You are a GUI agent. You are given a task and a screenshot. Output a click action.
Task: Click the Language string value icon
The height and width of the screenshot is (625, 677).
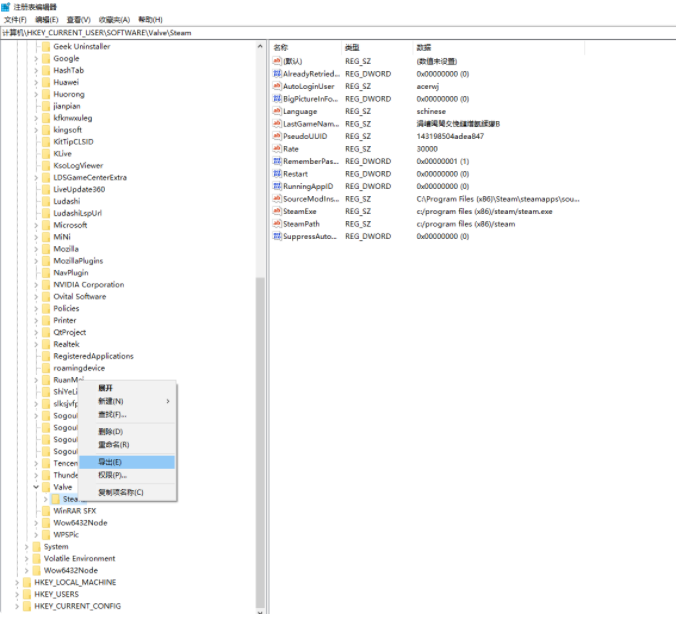pyautogui.click(x=277, y=111)
